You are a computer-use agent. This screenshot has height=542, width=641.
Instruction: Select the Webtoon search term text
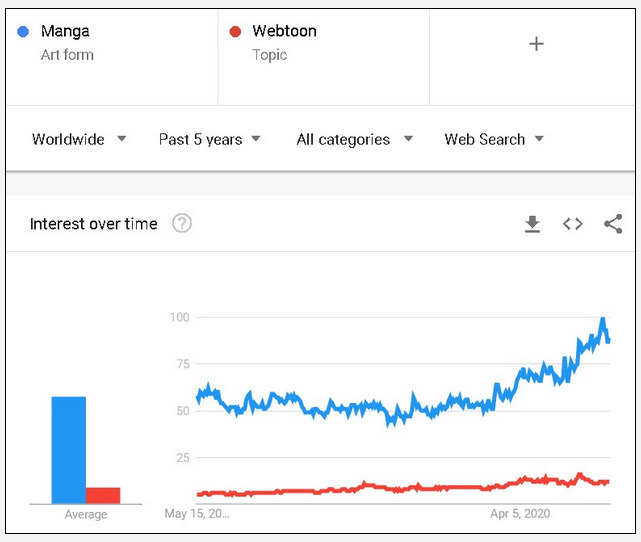tap(285, 32)
